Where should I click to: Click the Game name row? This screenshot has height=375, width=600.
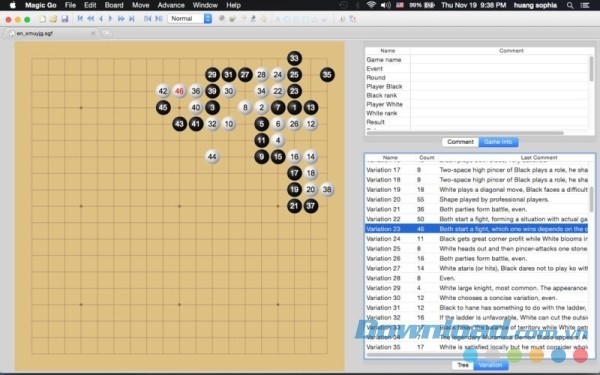pyautogui.click(x=476, y=60)
